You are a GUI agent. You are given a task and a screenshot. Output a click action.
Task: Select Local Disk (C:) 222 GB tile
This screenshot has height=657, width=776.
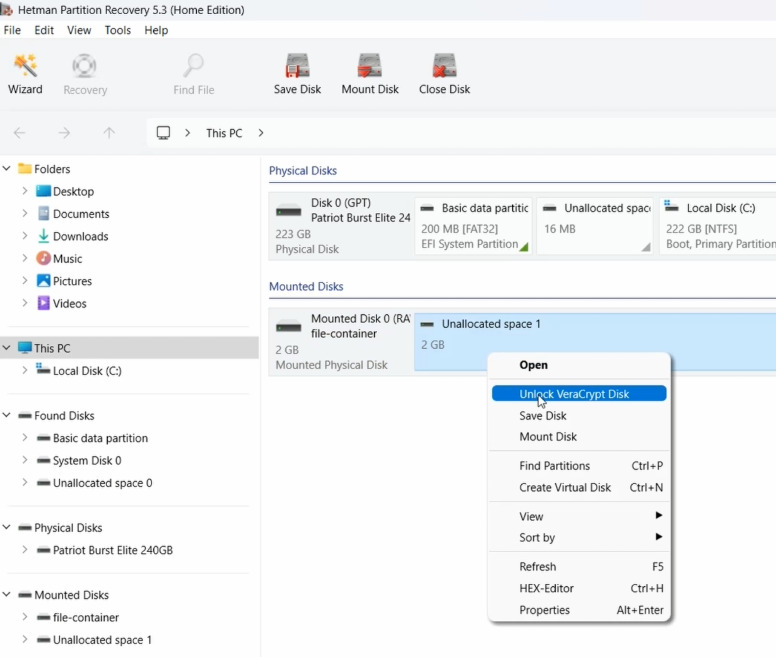(x=718, y=226)
